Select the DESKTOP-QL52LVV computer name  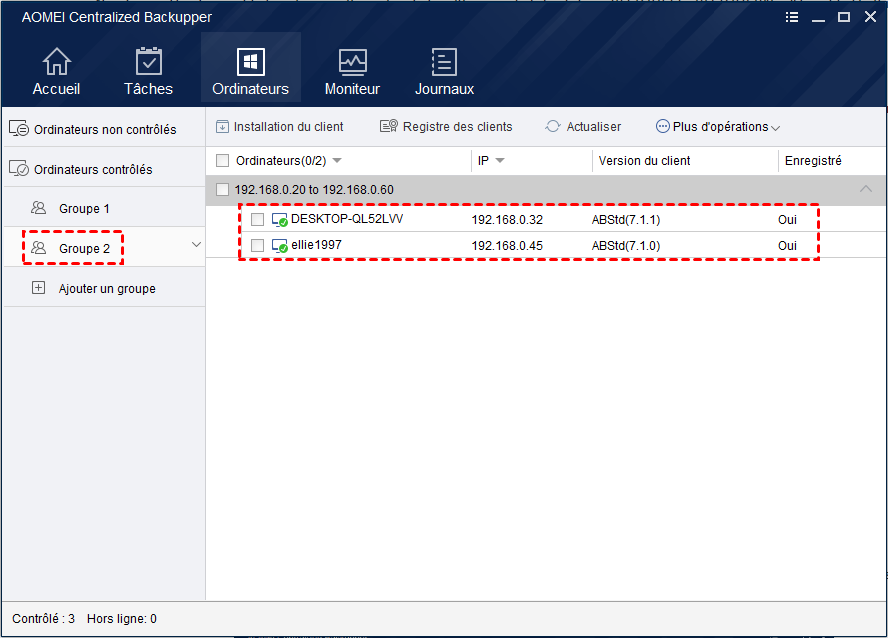[347, 219]
